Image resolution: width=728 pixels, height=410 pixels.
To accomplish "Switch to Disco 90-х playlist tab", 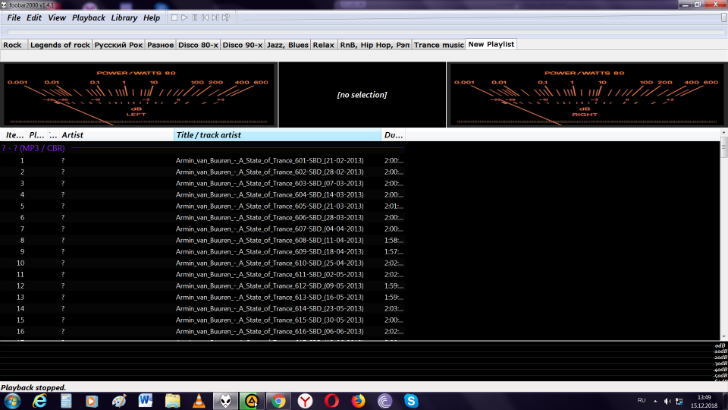I will 242,45.
